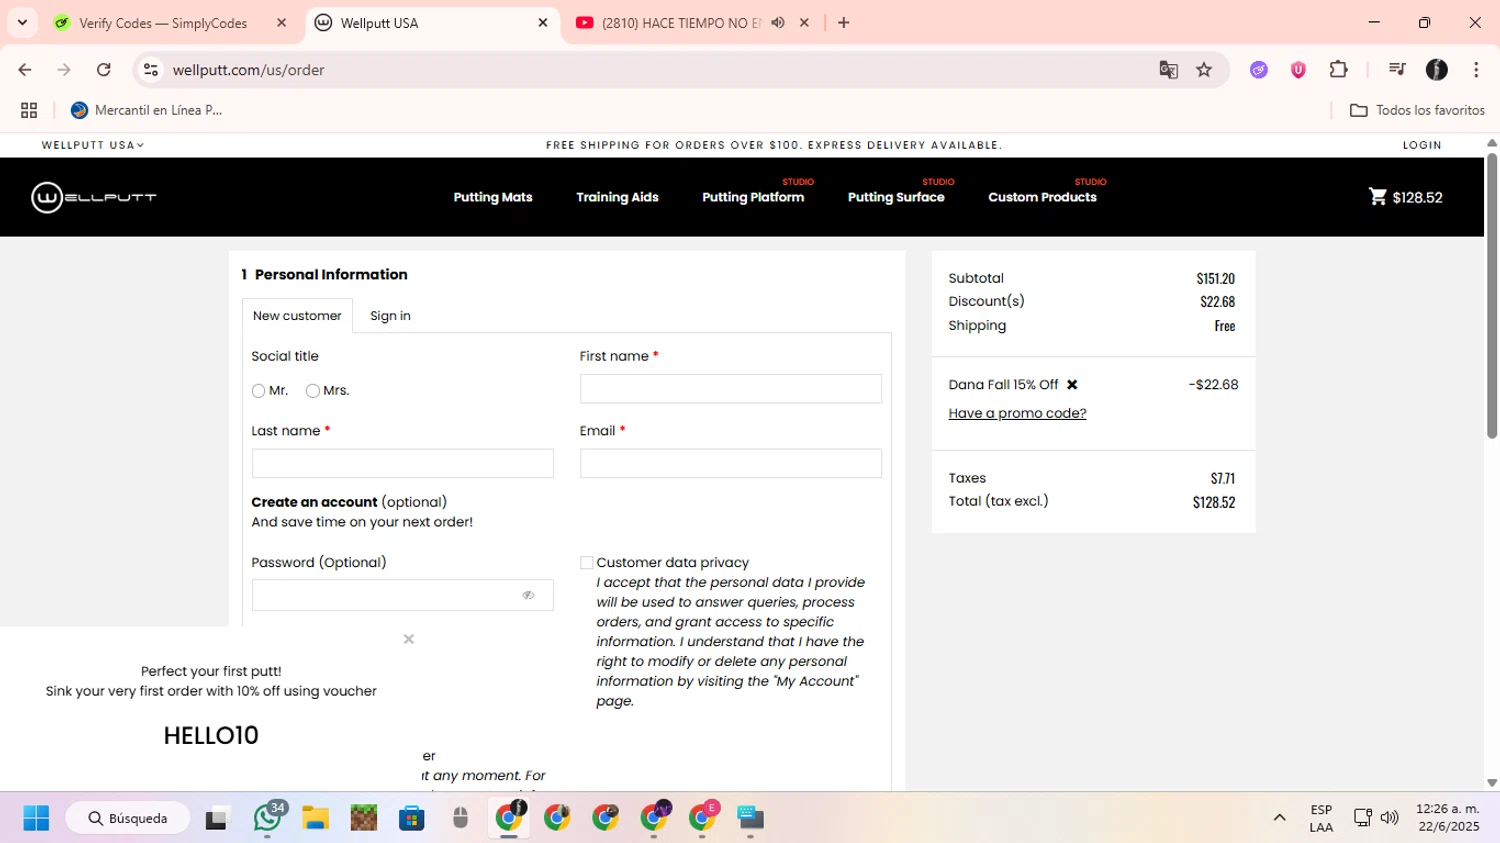1500x843 pixels.
Task: Expand the WELLPUTT USA country selector
Action: tap(93, 145)
